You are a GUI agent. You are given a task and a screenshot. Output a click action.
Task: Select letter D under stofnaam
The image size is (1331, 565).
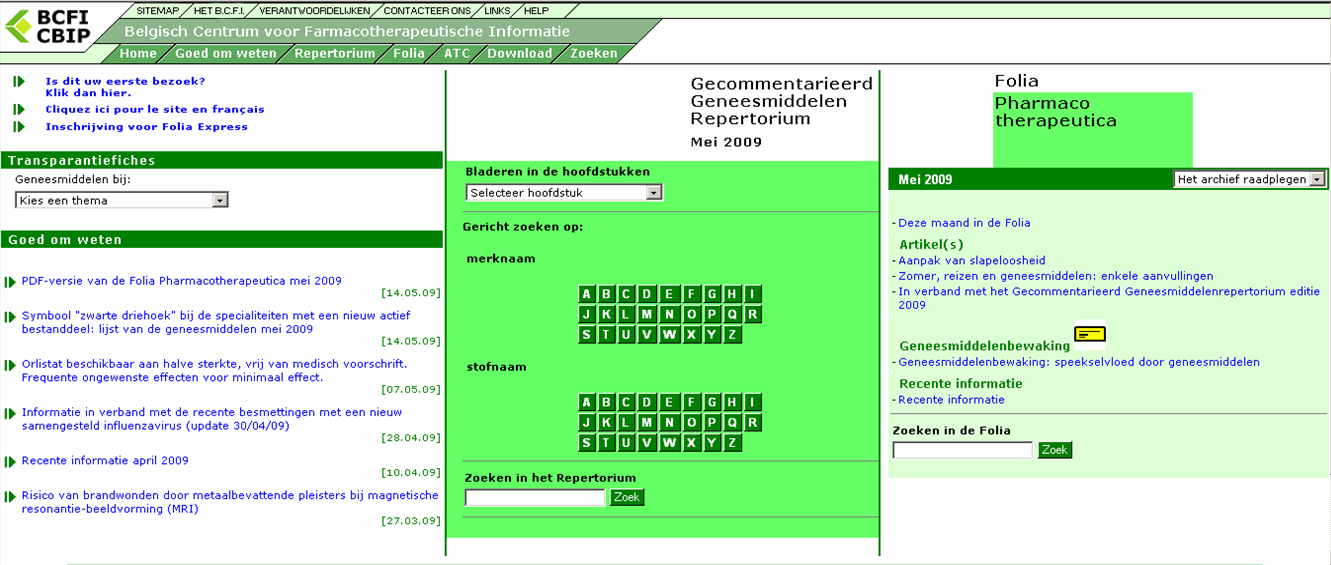(x=649, y=402)
